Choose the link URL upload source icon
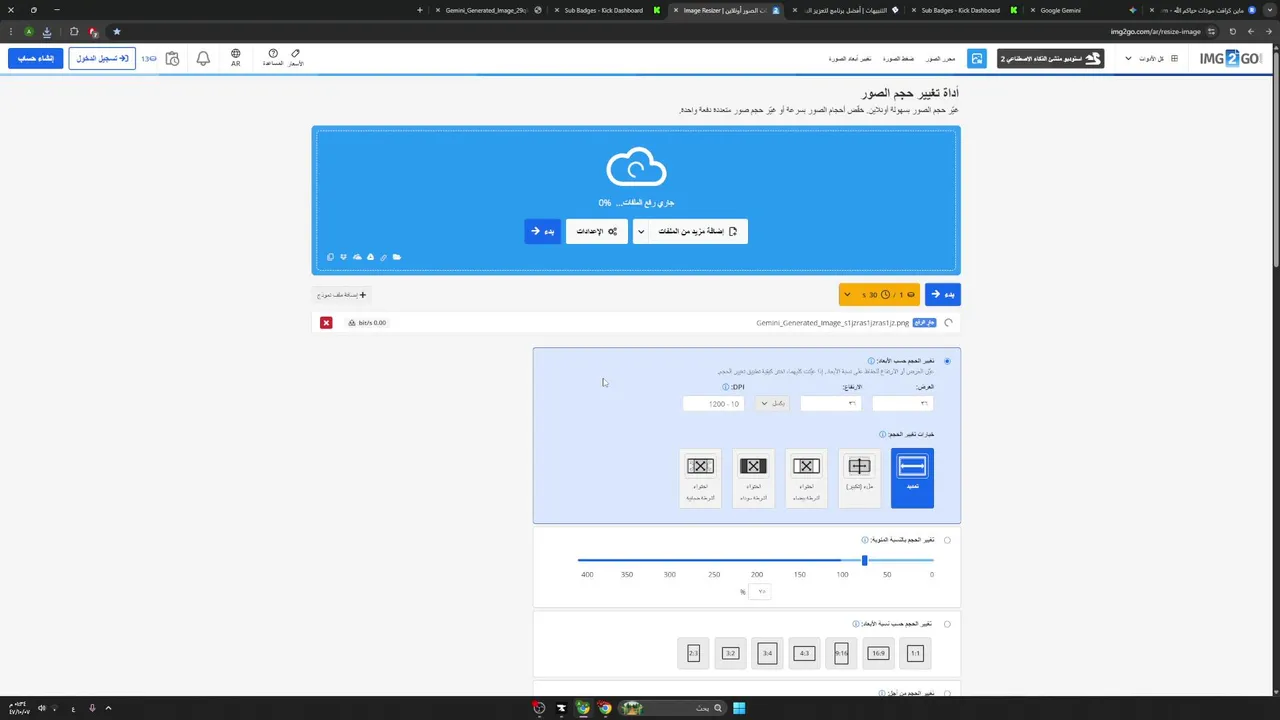 coord(383,257)
